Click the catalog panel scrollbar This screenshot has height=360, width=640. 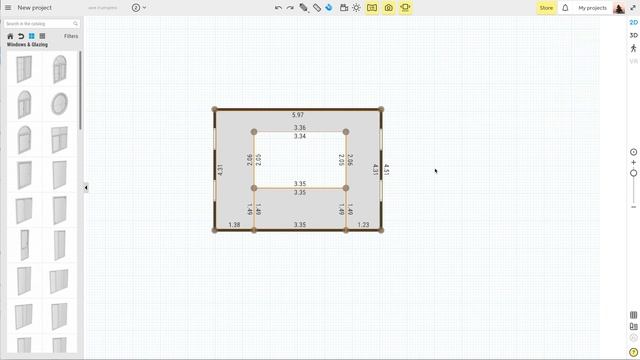80,91
